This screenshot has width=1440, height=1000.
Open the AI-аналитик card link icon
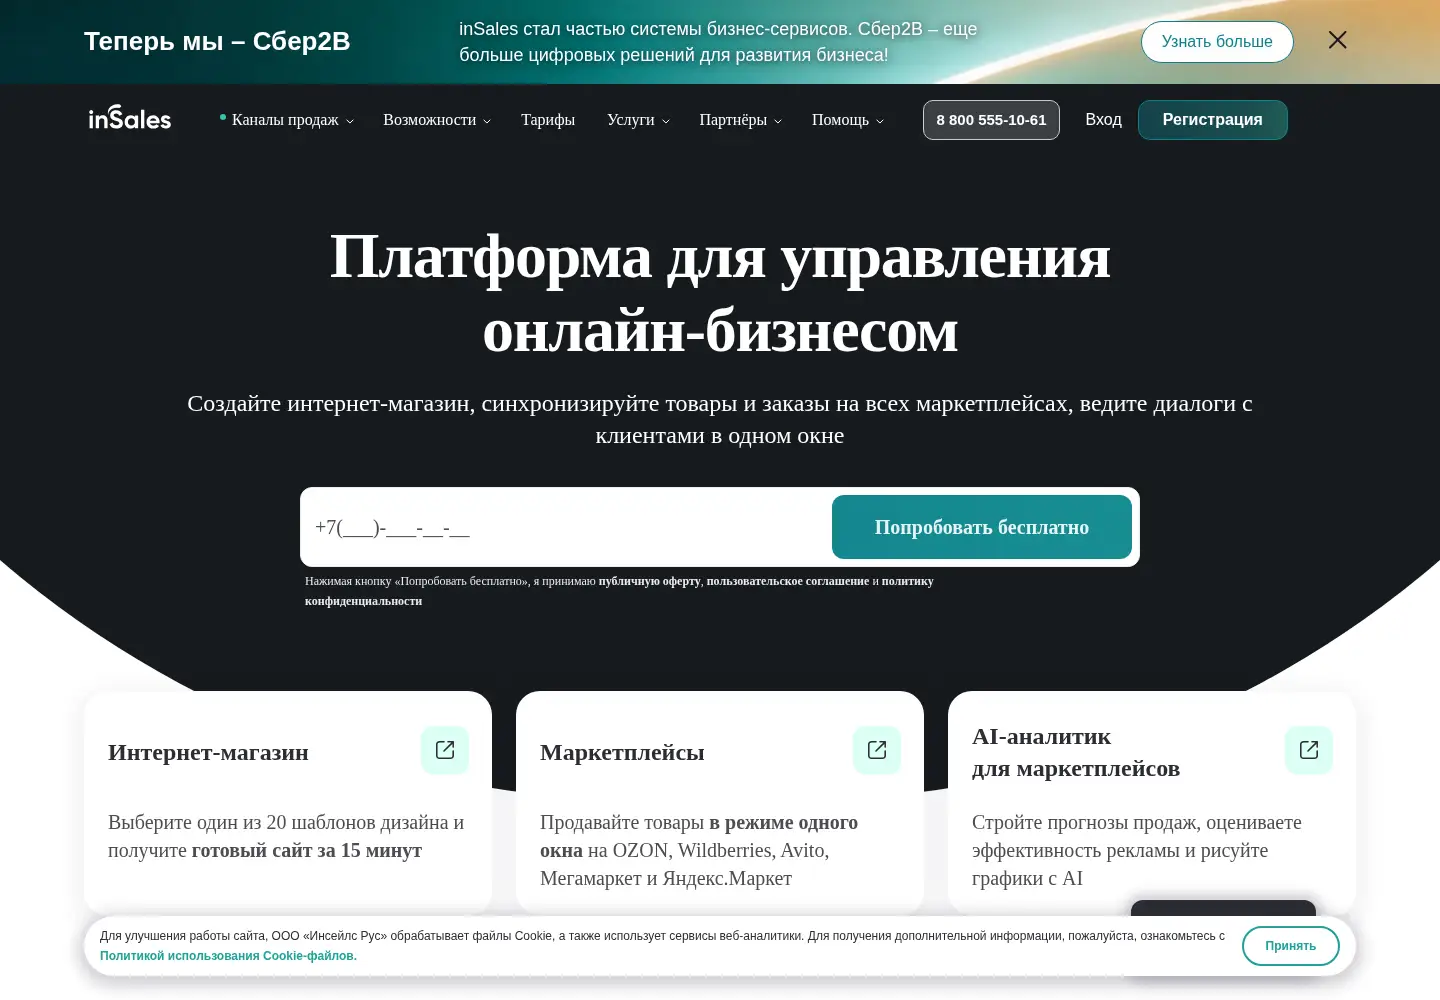pyautogui.click(x=1309, y=750)
